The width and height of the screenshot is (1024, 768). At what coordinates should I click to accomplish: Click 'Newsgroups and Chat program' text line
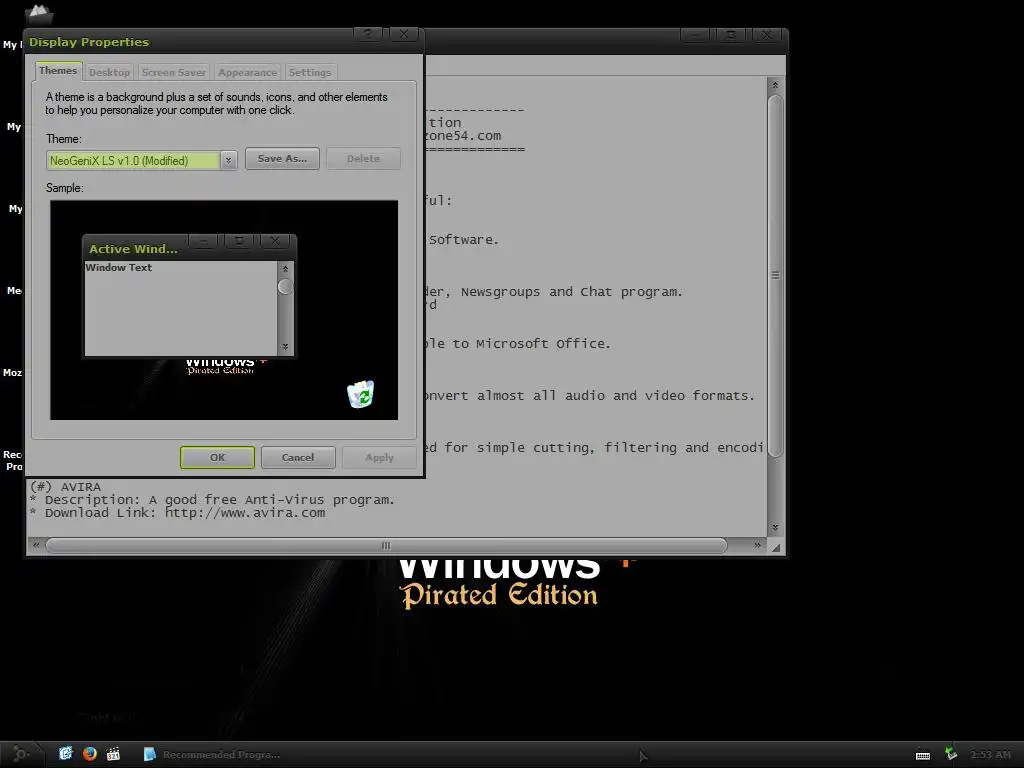pyautogui.click(x=571, y=292)
